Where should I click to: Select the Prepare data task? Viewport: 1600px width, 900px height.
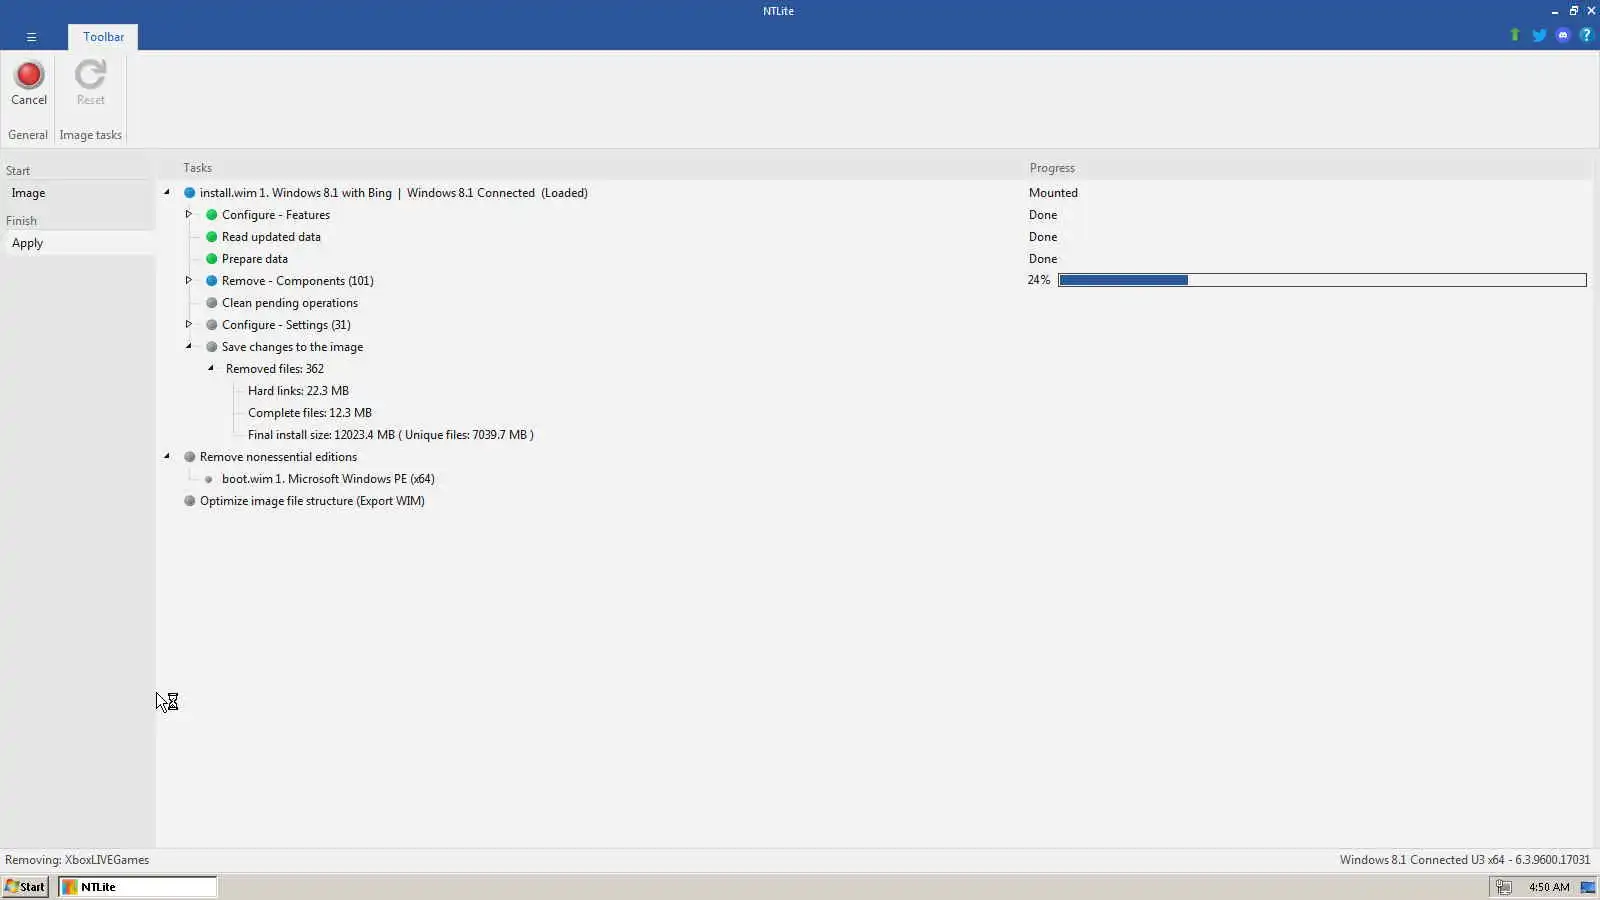pyautogui.click(x=254, y=259)
